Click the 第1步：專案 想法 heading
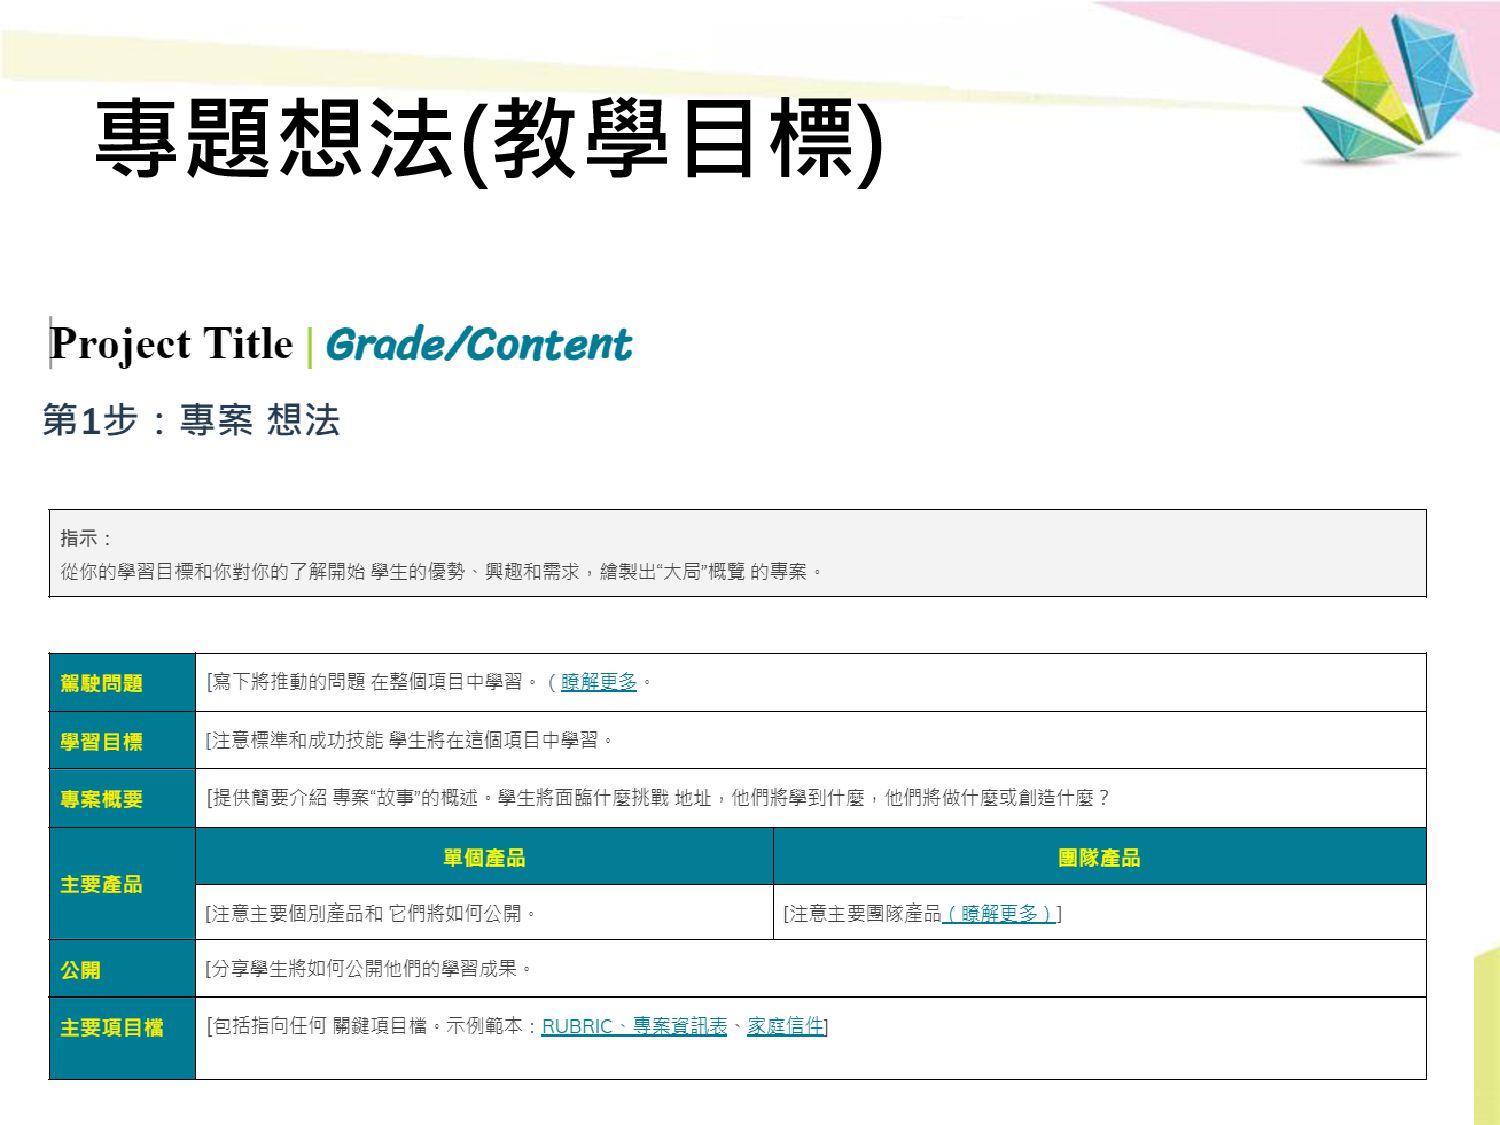This screenshot has height=1125, width=1500. 191,419
